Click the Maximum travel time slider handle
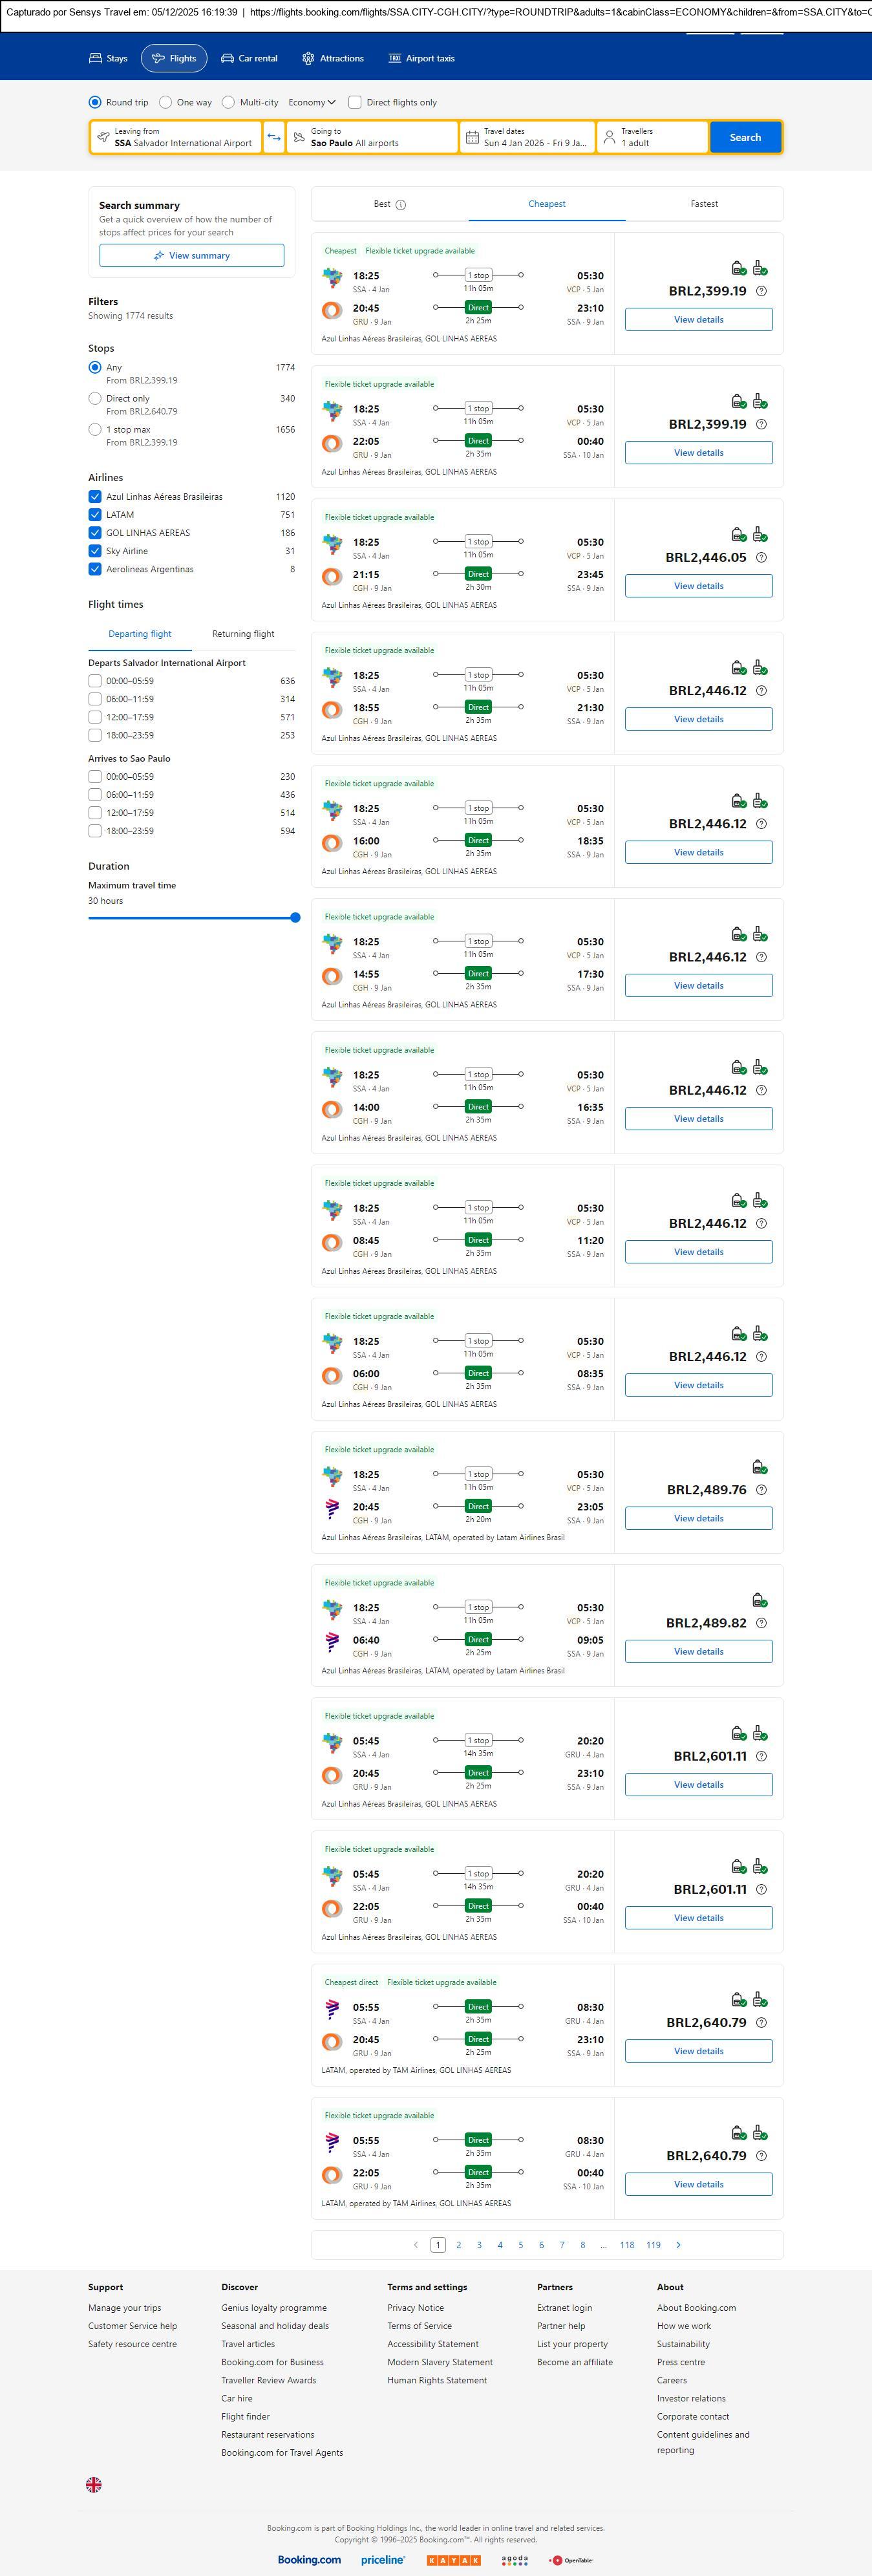The height and width of the screenshot is (2576, 872). point(295,917)
